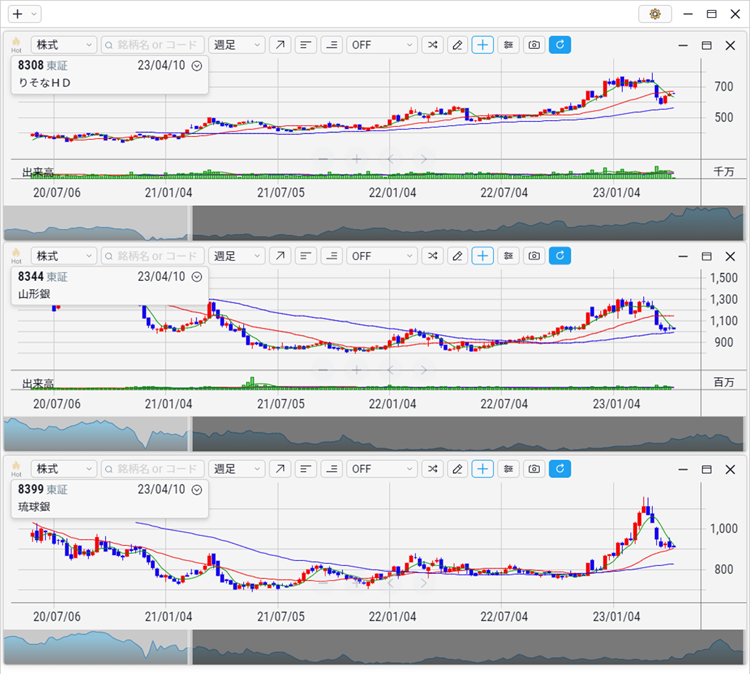The width and height of the screenshot is (750, 674).
Task: Open the OFF comparison dropdown in the 琉球銀 panel
Action: tap(382, 469)
